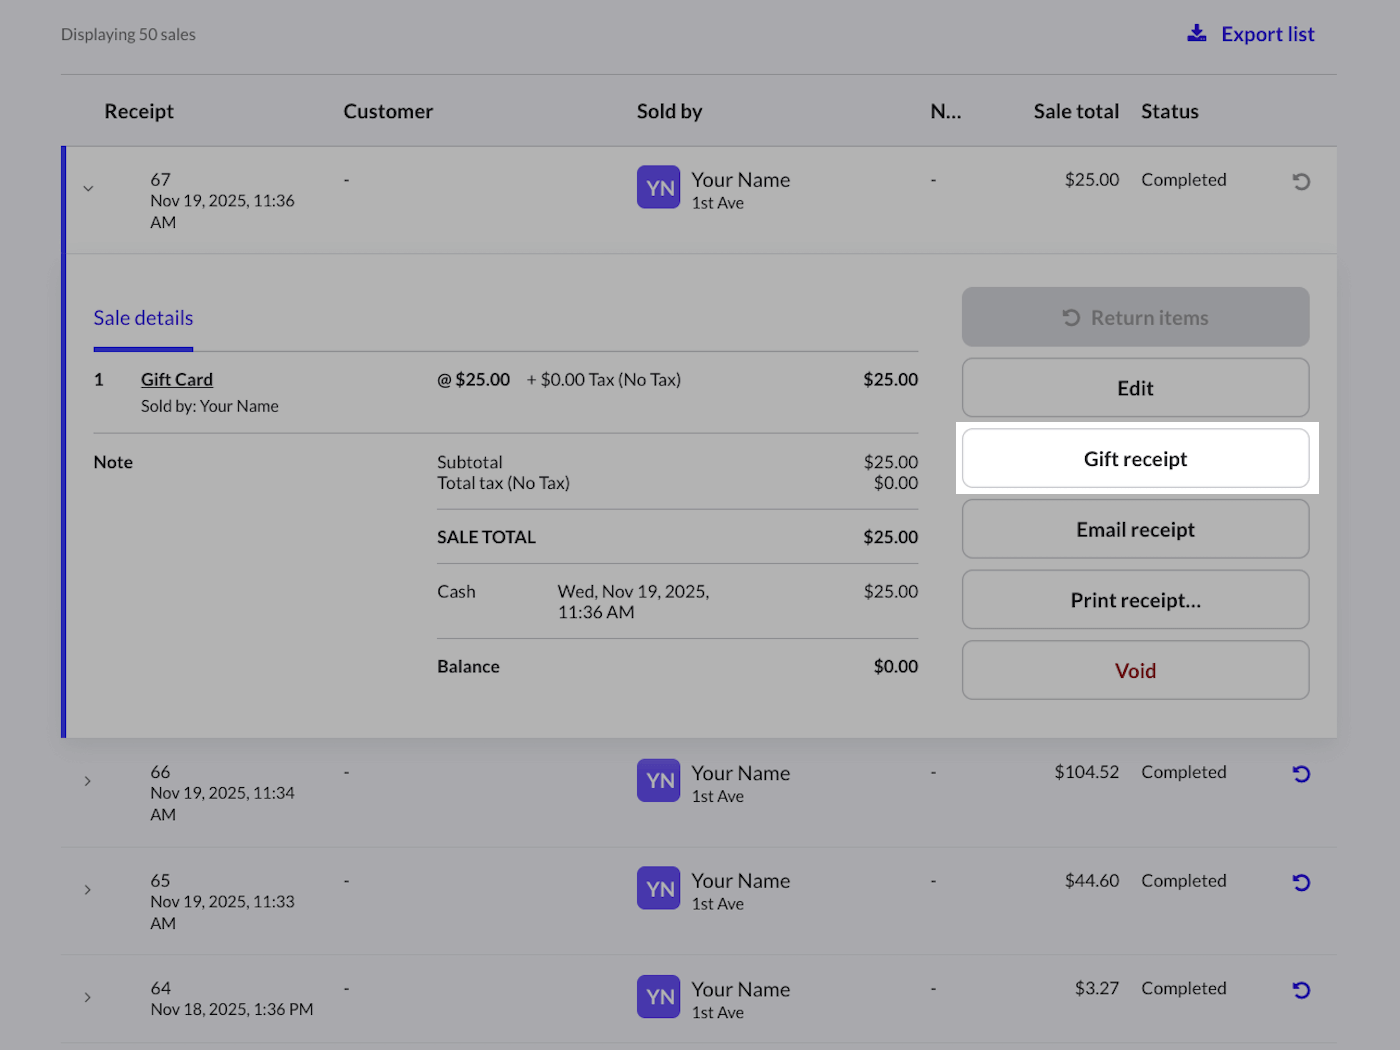Click the return icon for sale 64

point(1301,990)
